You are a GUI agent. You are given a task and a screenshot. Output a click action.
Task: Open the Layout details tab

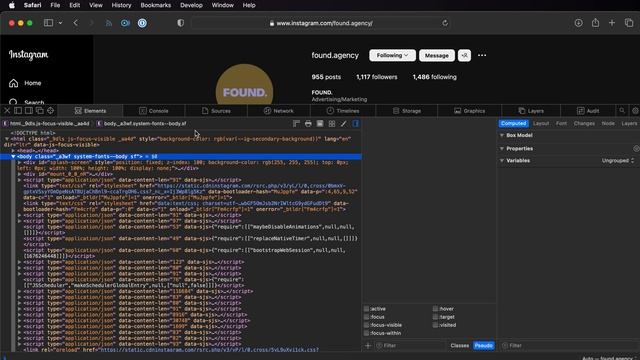[541, 123]
